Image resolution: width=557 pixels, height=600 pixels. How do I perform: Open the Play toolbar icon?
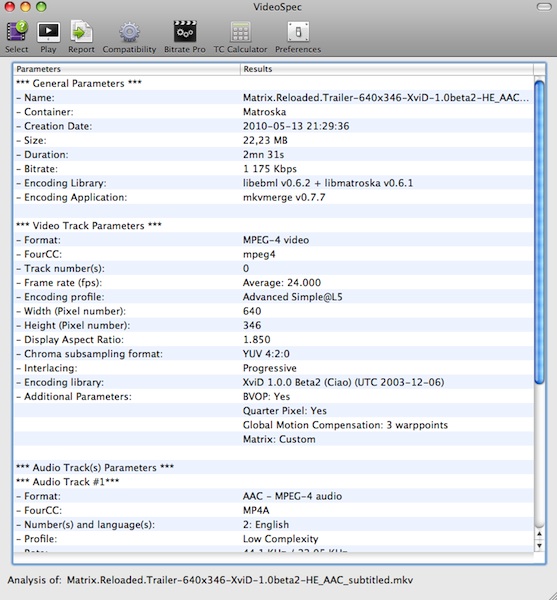(x=48, y=31)
